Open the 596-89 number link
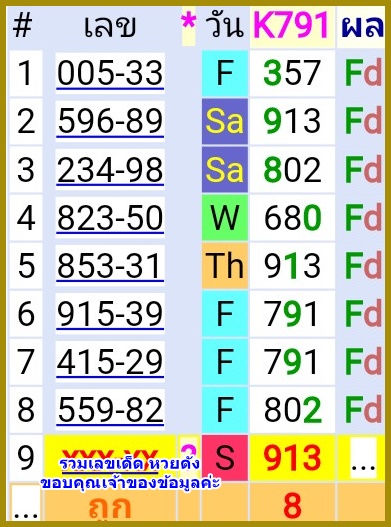 [110, 121]
